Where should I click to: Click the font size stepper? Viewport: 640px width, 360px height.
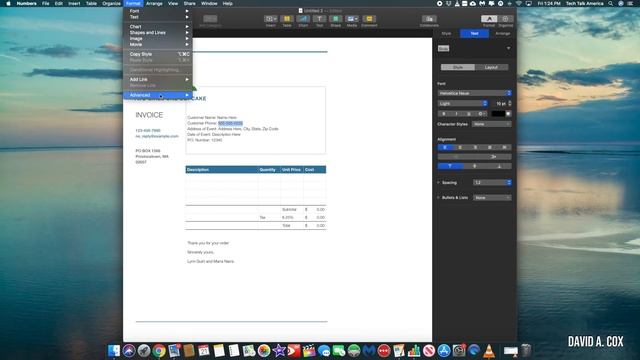coord(510,104)
